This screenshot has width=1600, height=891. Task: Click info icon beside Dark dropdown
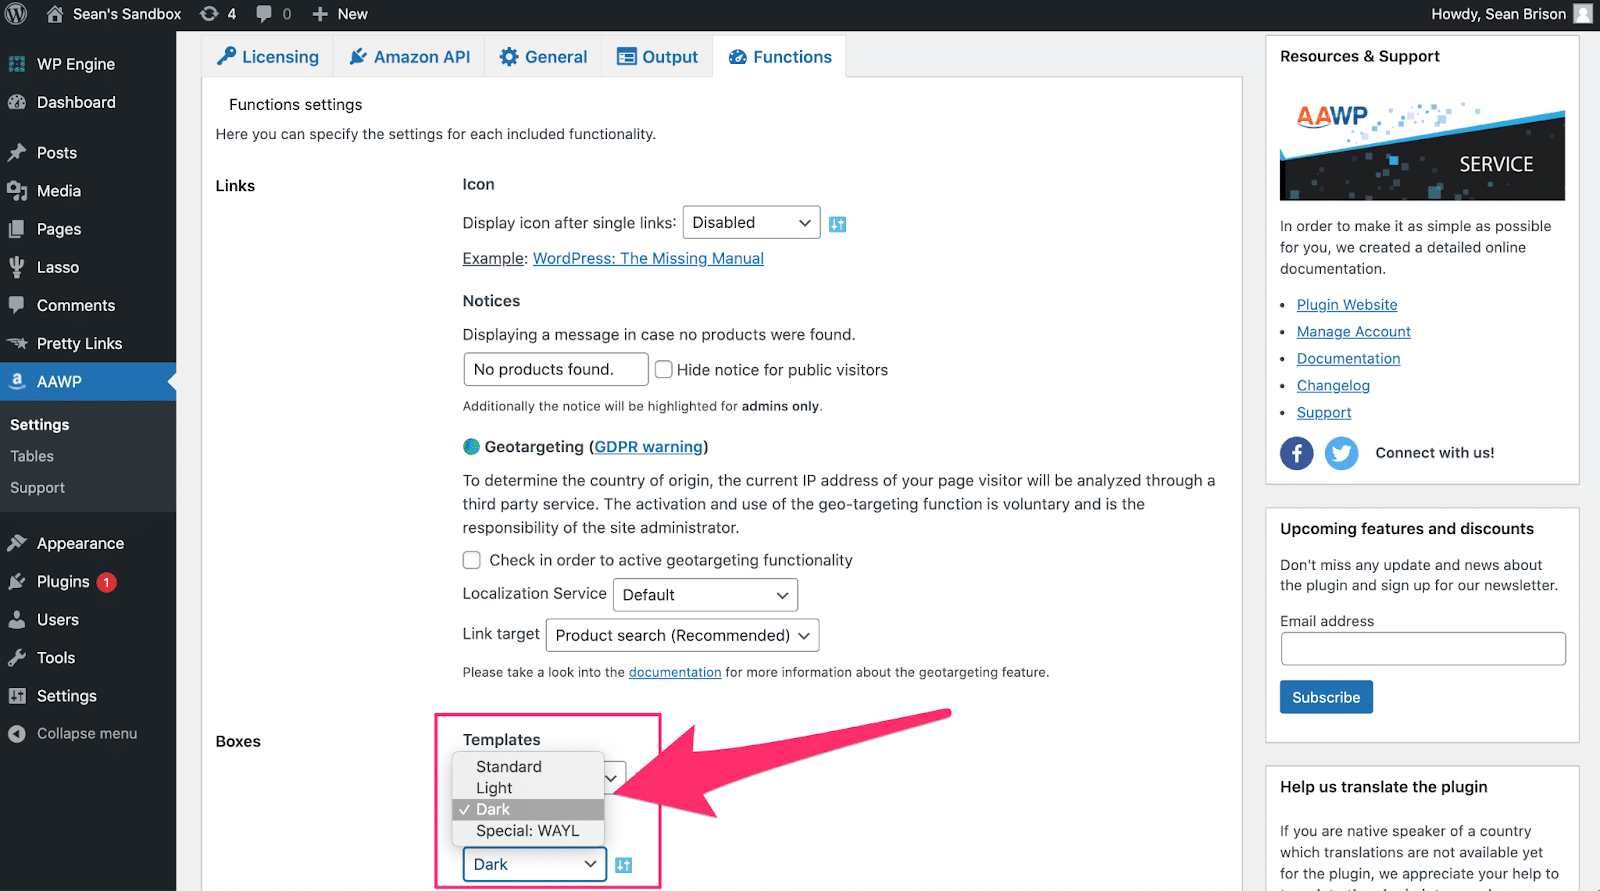coord(624,865)
